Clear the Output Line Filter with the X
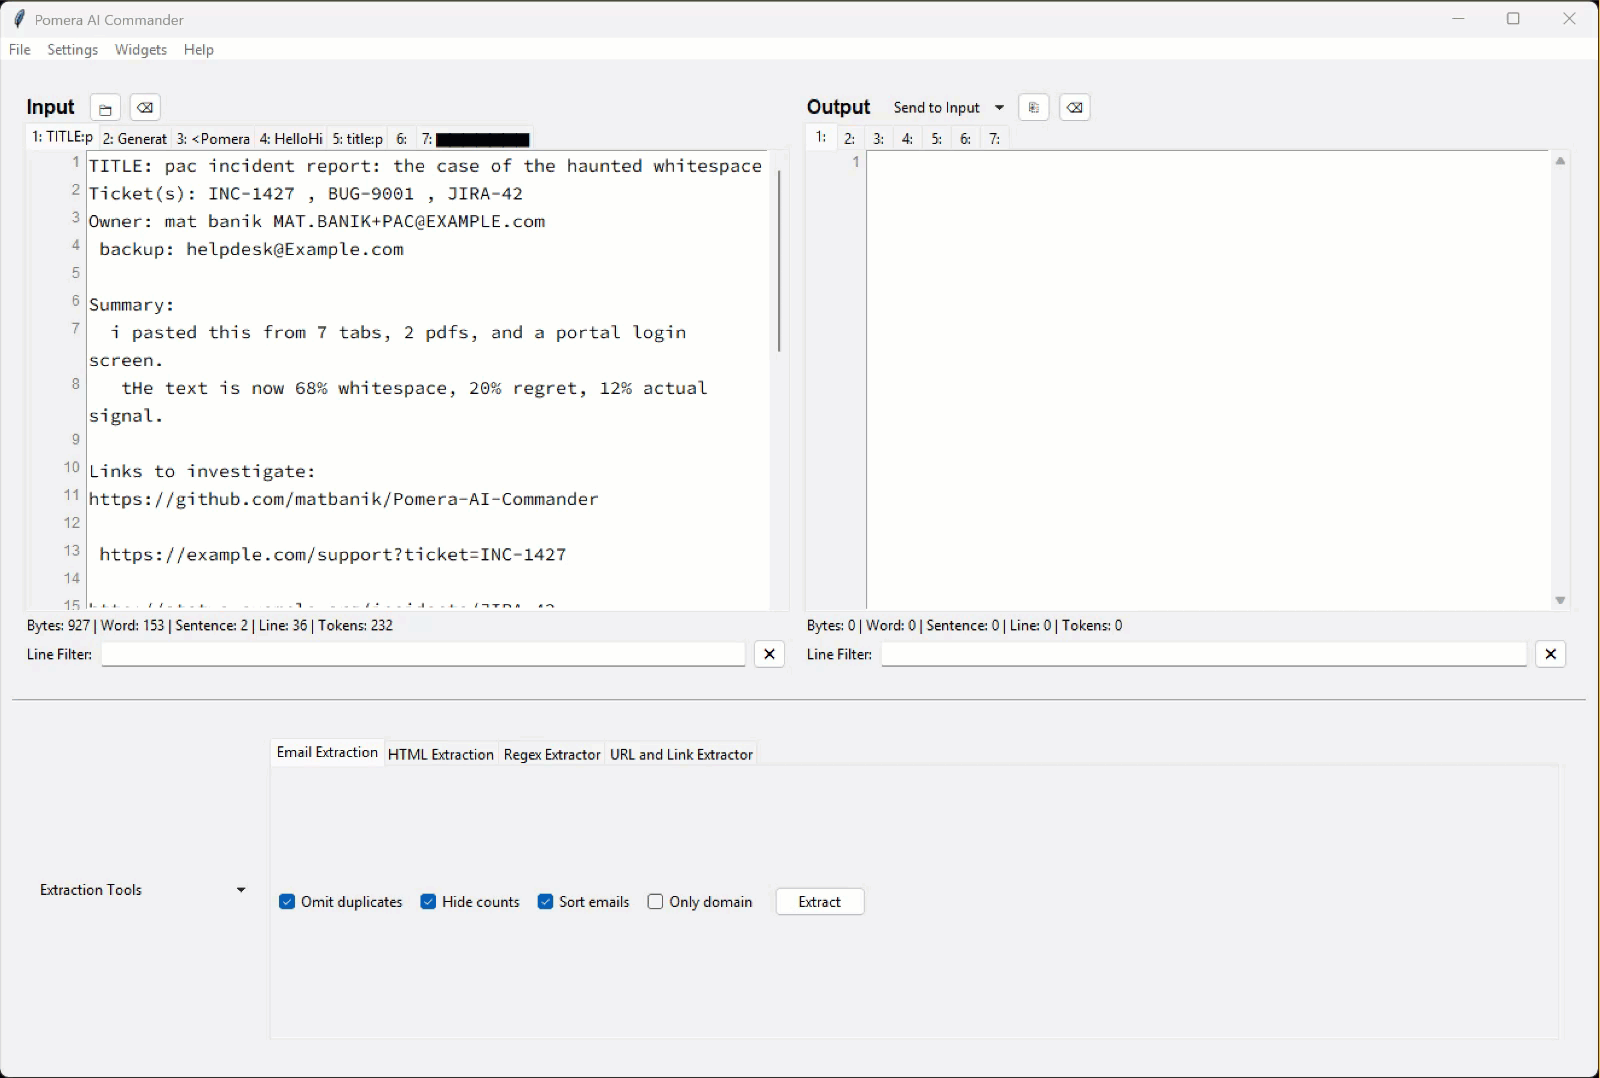This screenshot has height=1078, width=1600. tap(1551, 654)
